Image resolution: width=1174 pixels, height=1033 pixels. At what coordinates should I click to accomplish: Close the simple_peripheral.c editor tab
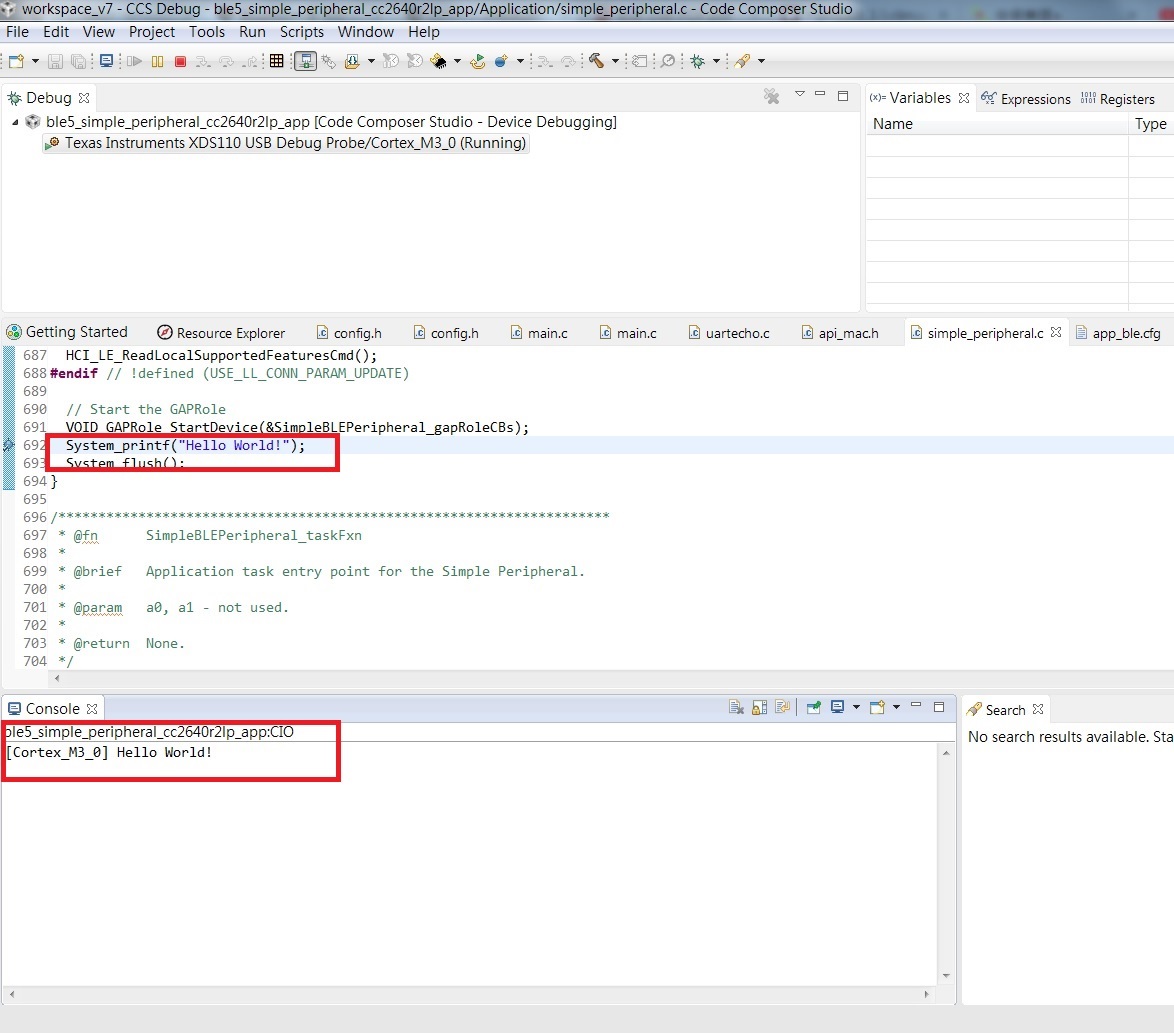(x=1056, y=332)
